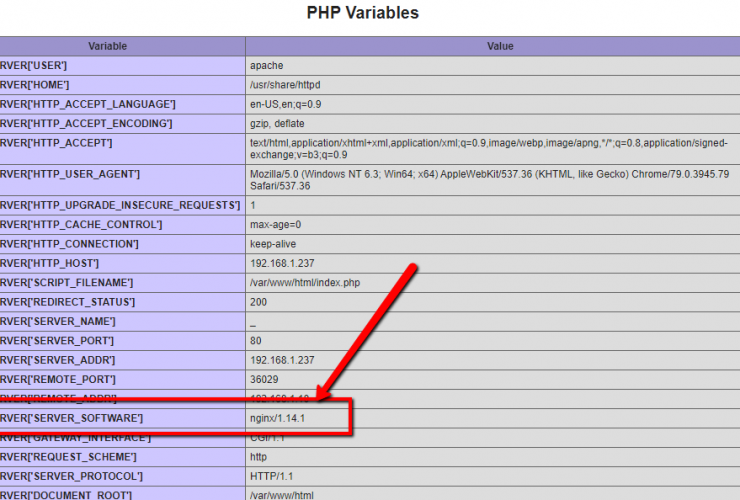Click the HTTP_HOST variable cell
The image size is (740, 500).
50,263
